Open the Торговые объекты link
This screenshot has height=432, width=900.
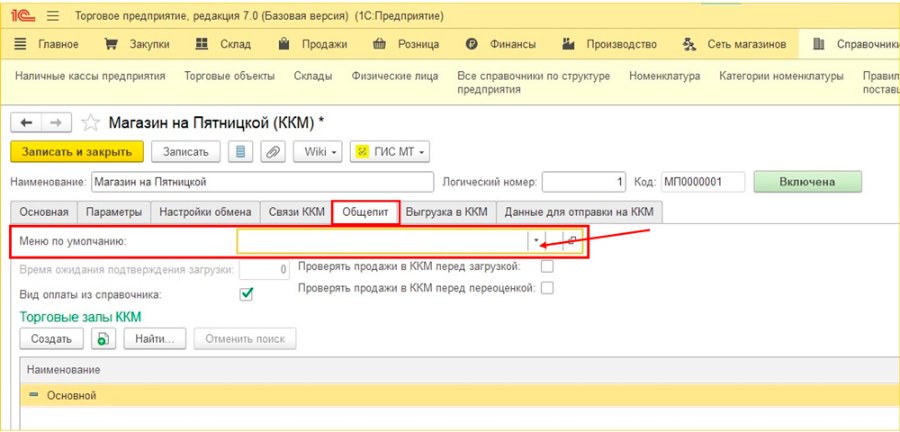pos(230,76)
